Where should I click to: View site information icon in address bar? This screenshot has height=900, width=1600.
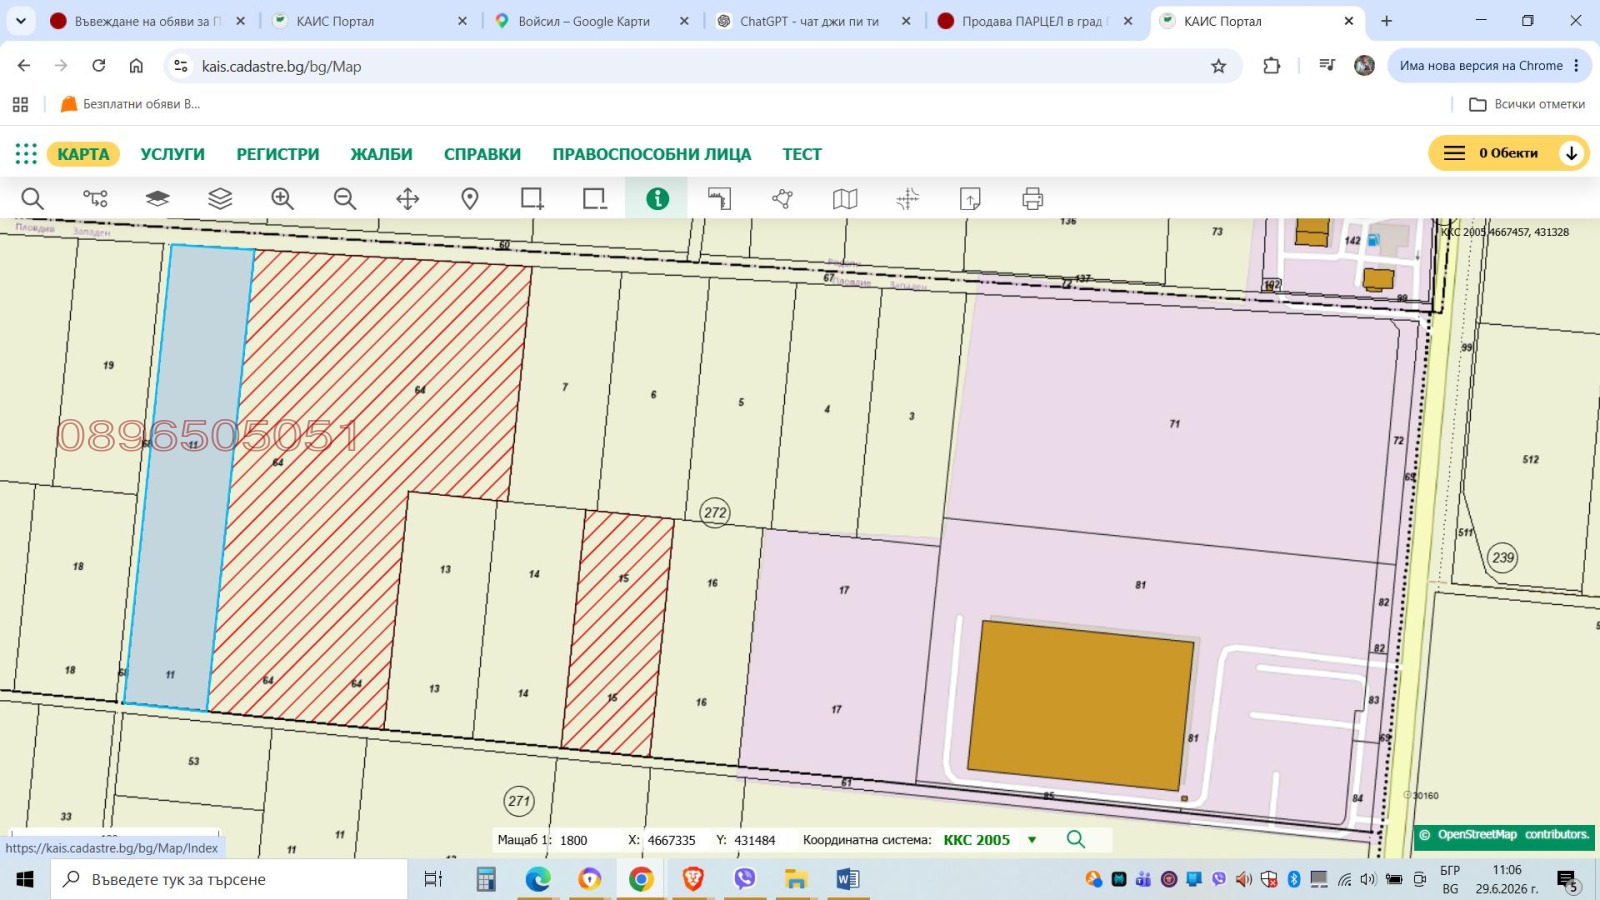[x=180, y=66]
